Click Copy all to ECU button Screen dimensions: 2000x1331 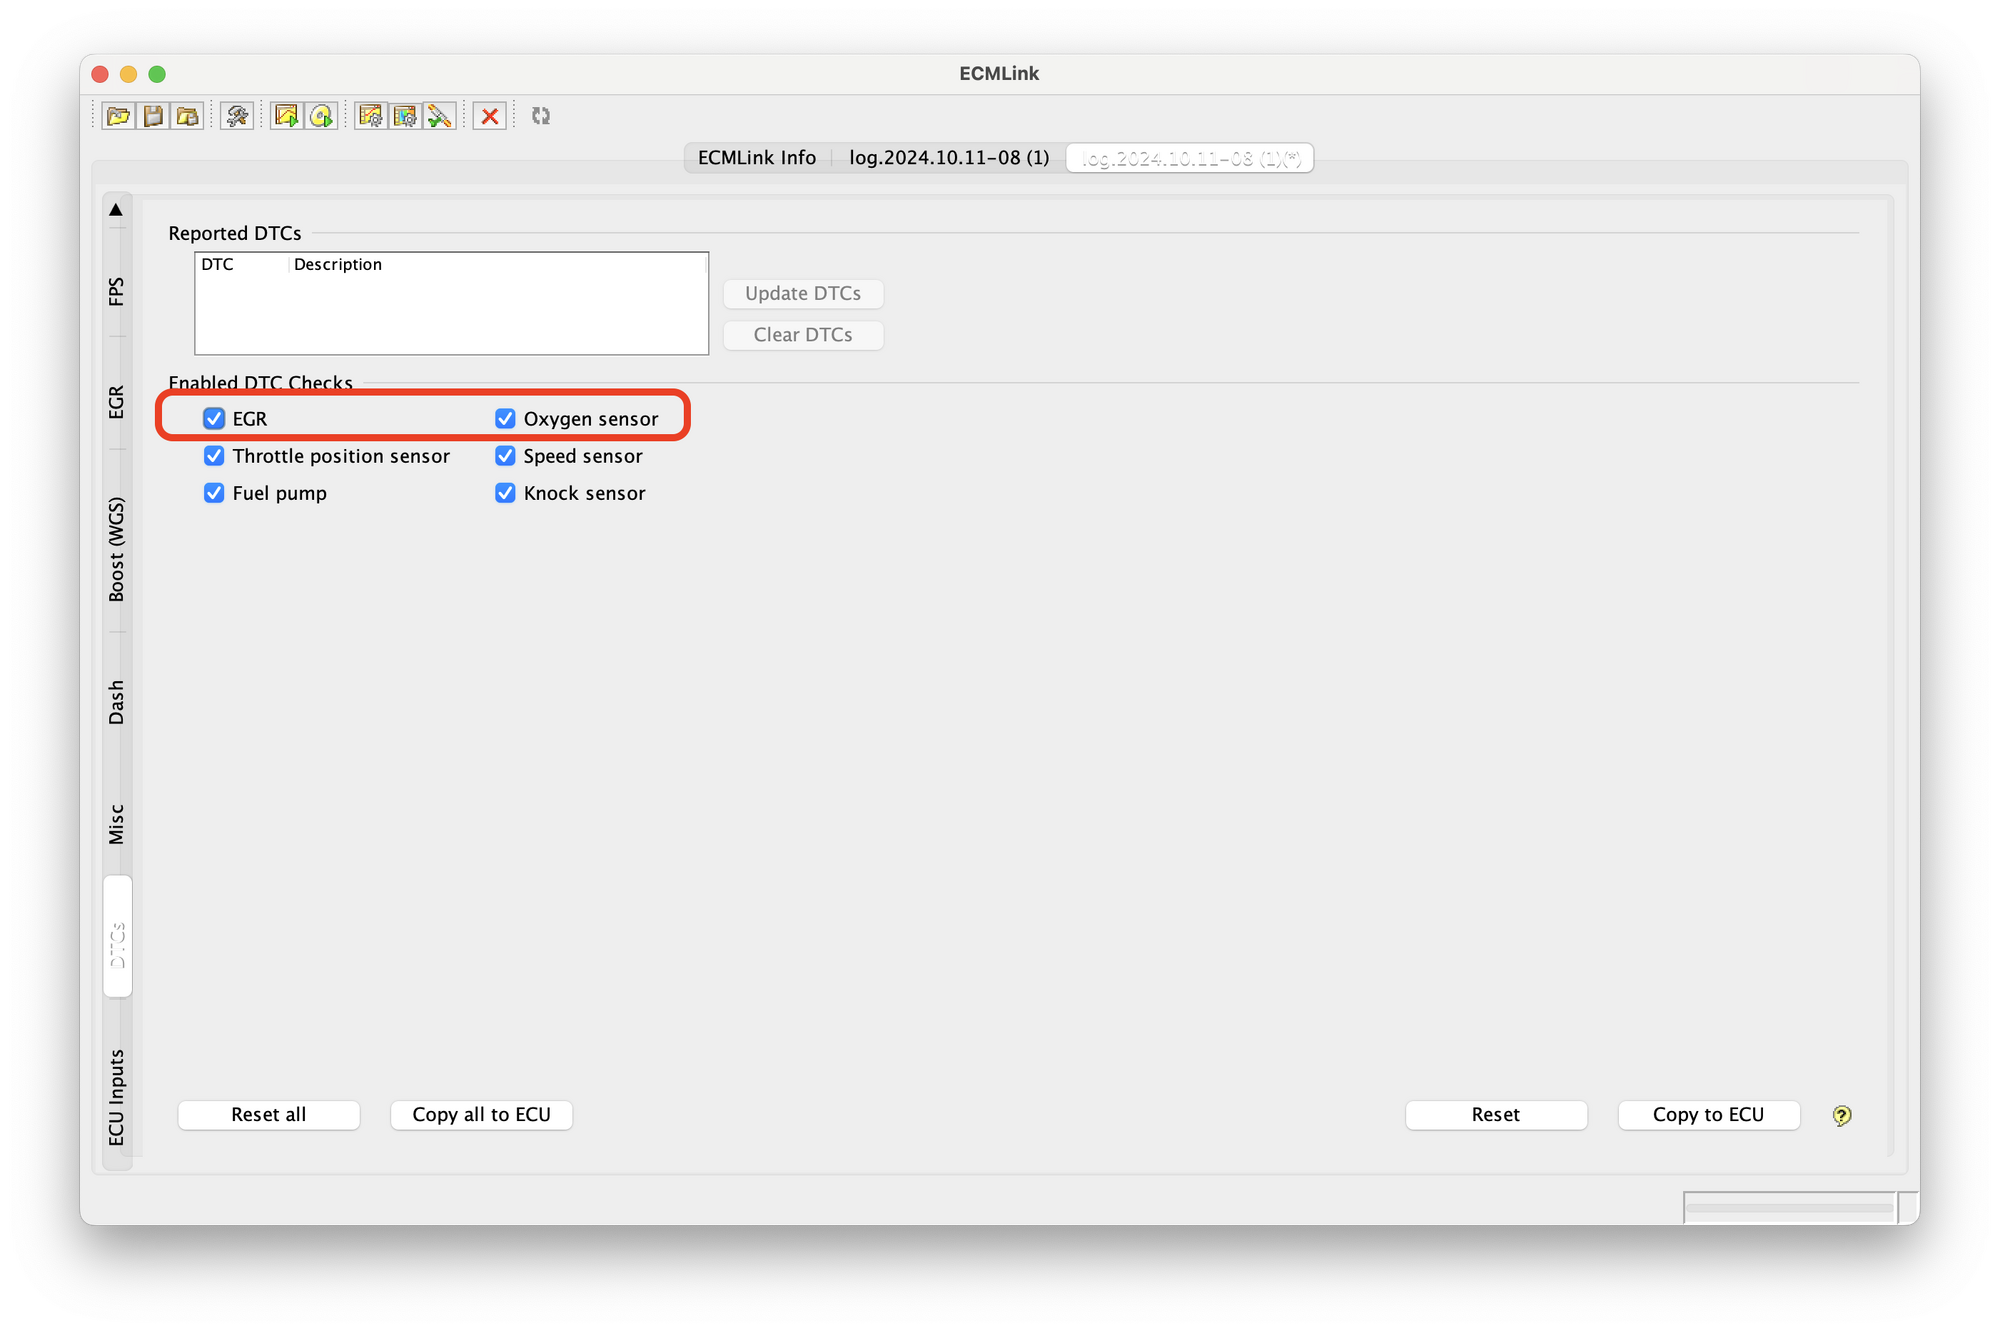point(481,1115)
